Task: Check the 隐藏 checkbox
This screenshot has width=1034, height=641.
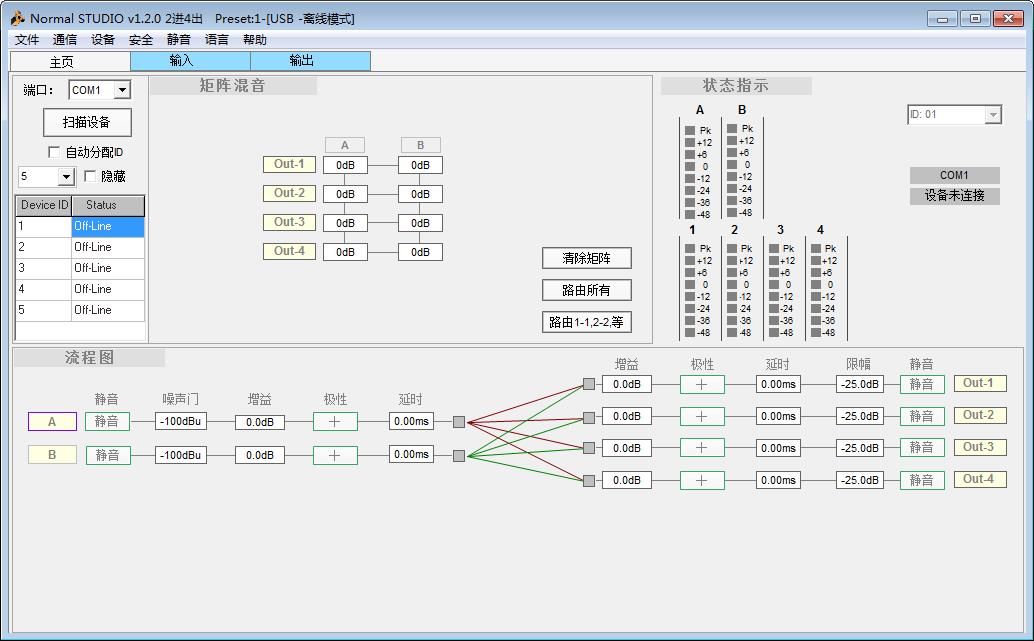Action: (x=90, y=176)
